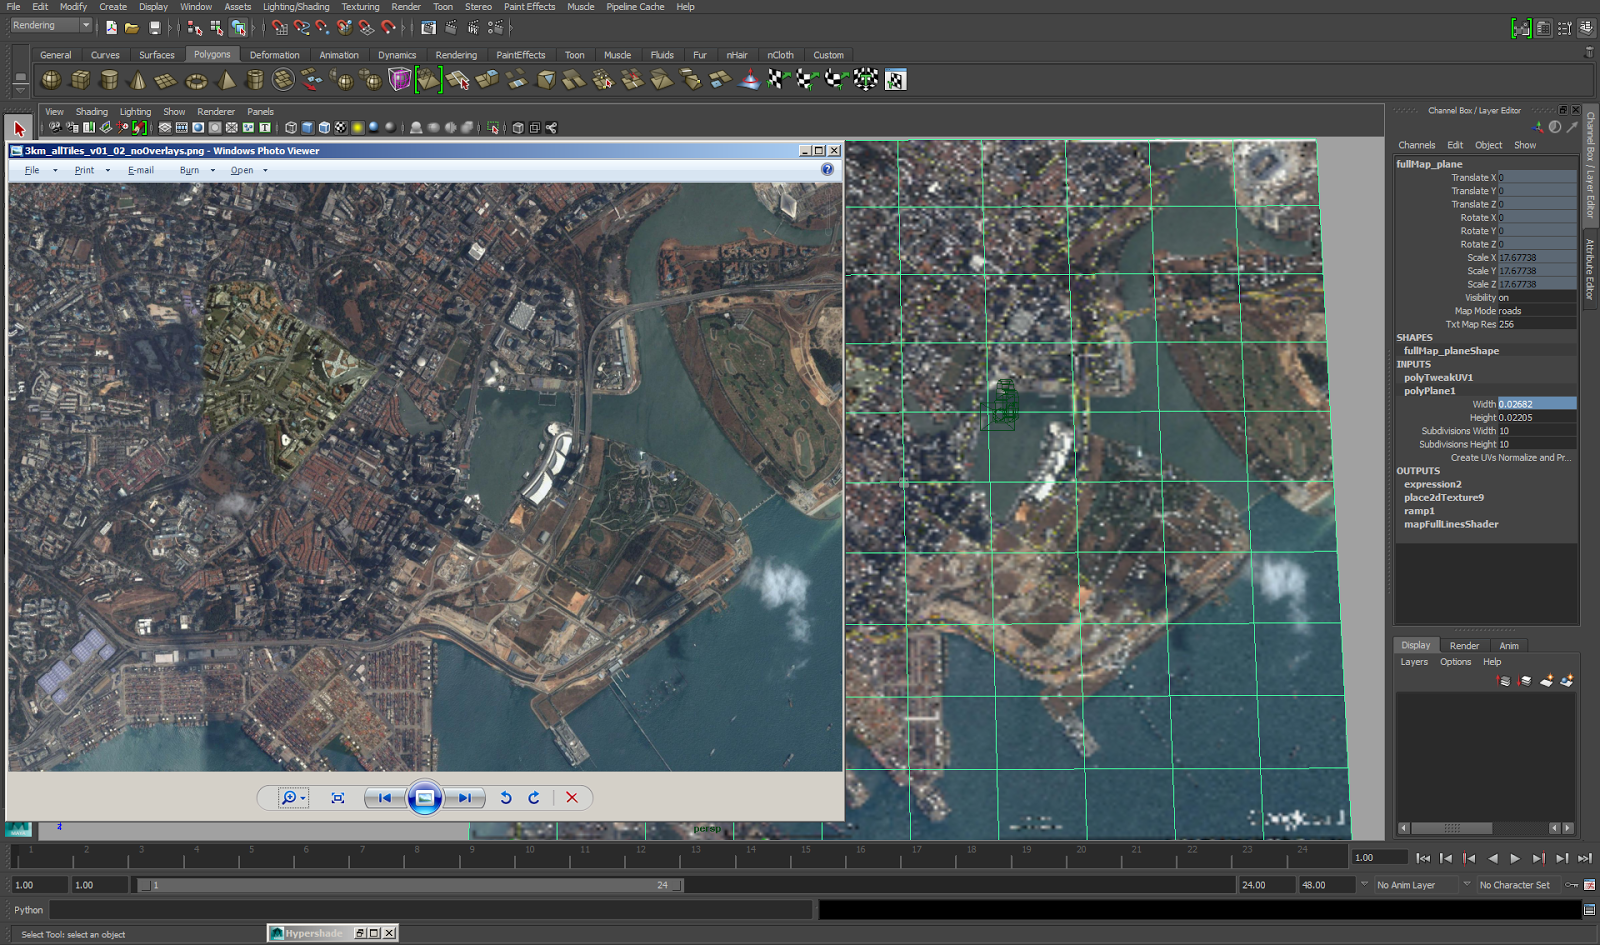Open animation preferences icon
Viewport: 1600px width, 945px height.
(1589, 885)
